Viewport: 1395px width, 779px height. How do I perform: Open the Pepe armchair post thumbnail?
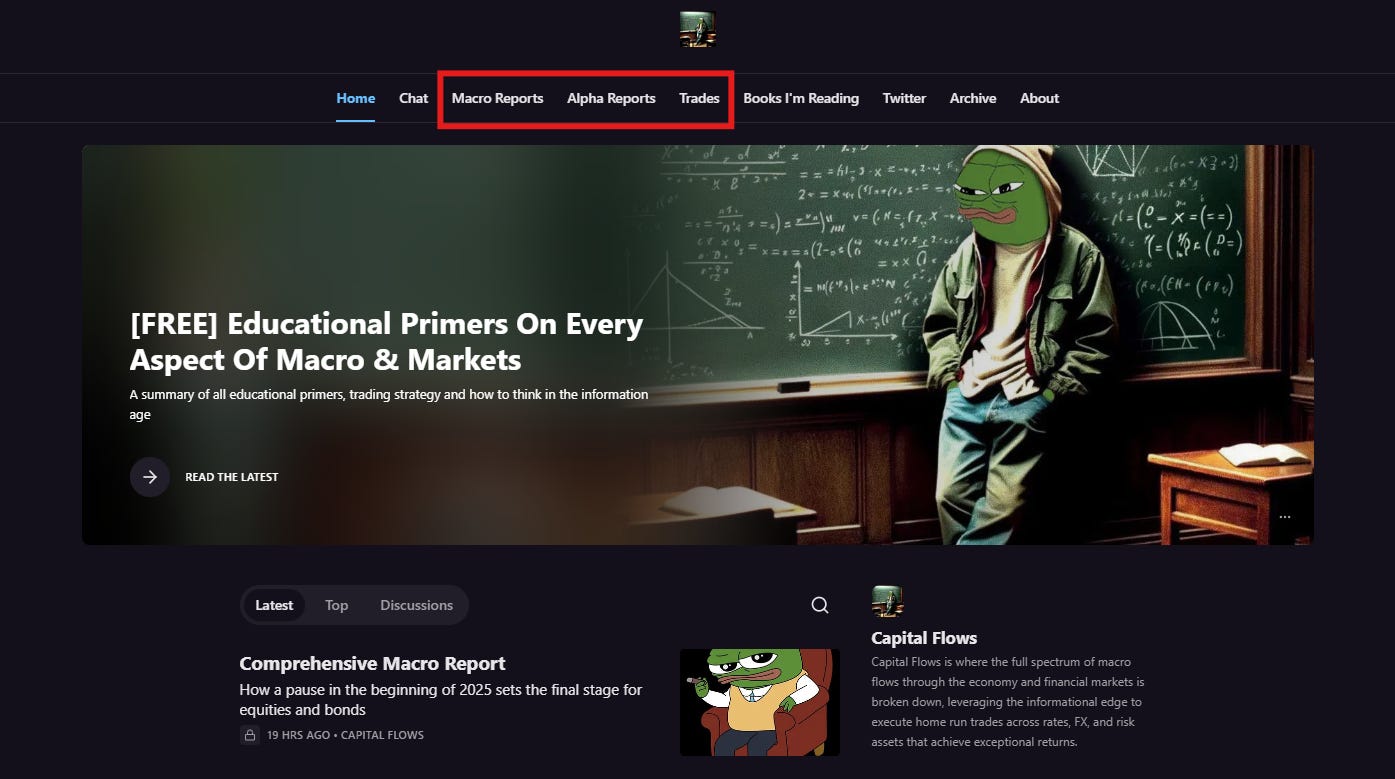pos(760,702)
